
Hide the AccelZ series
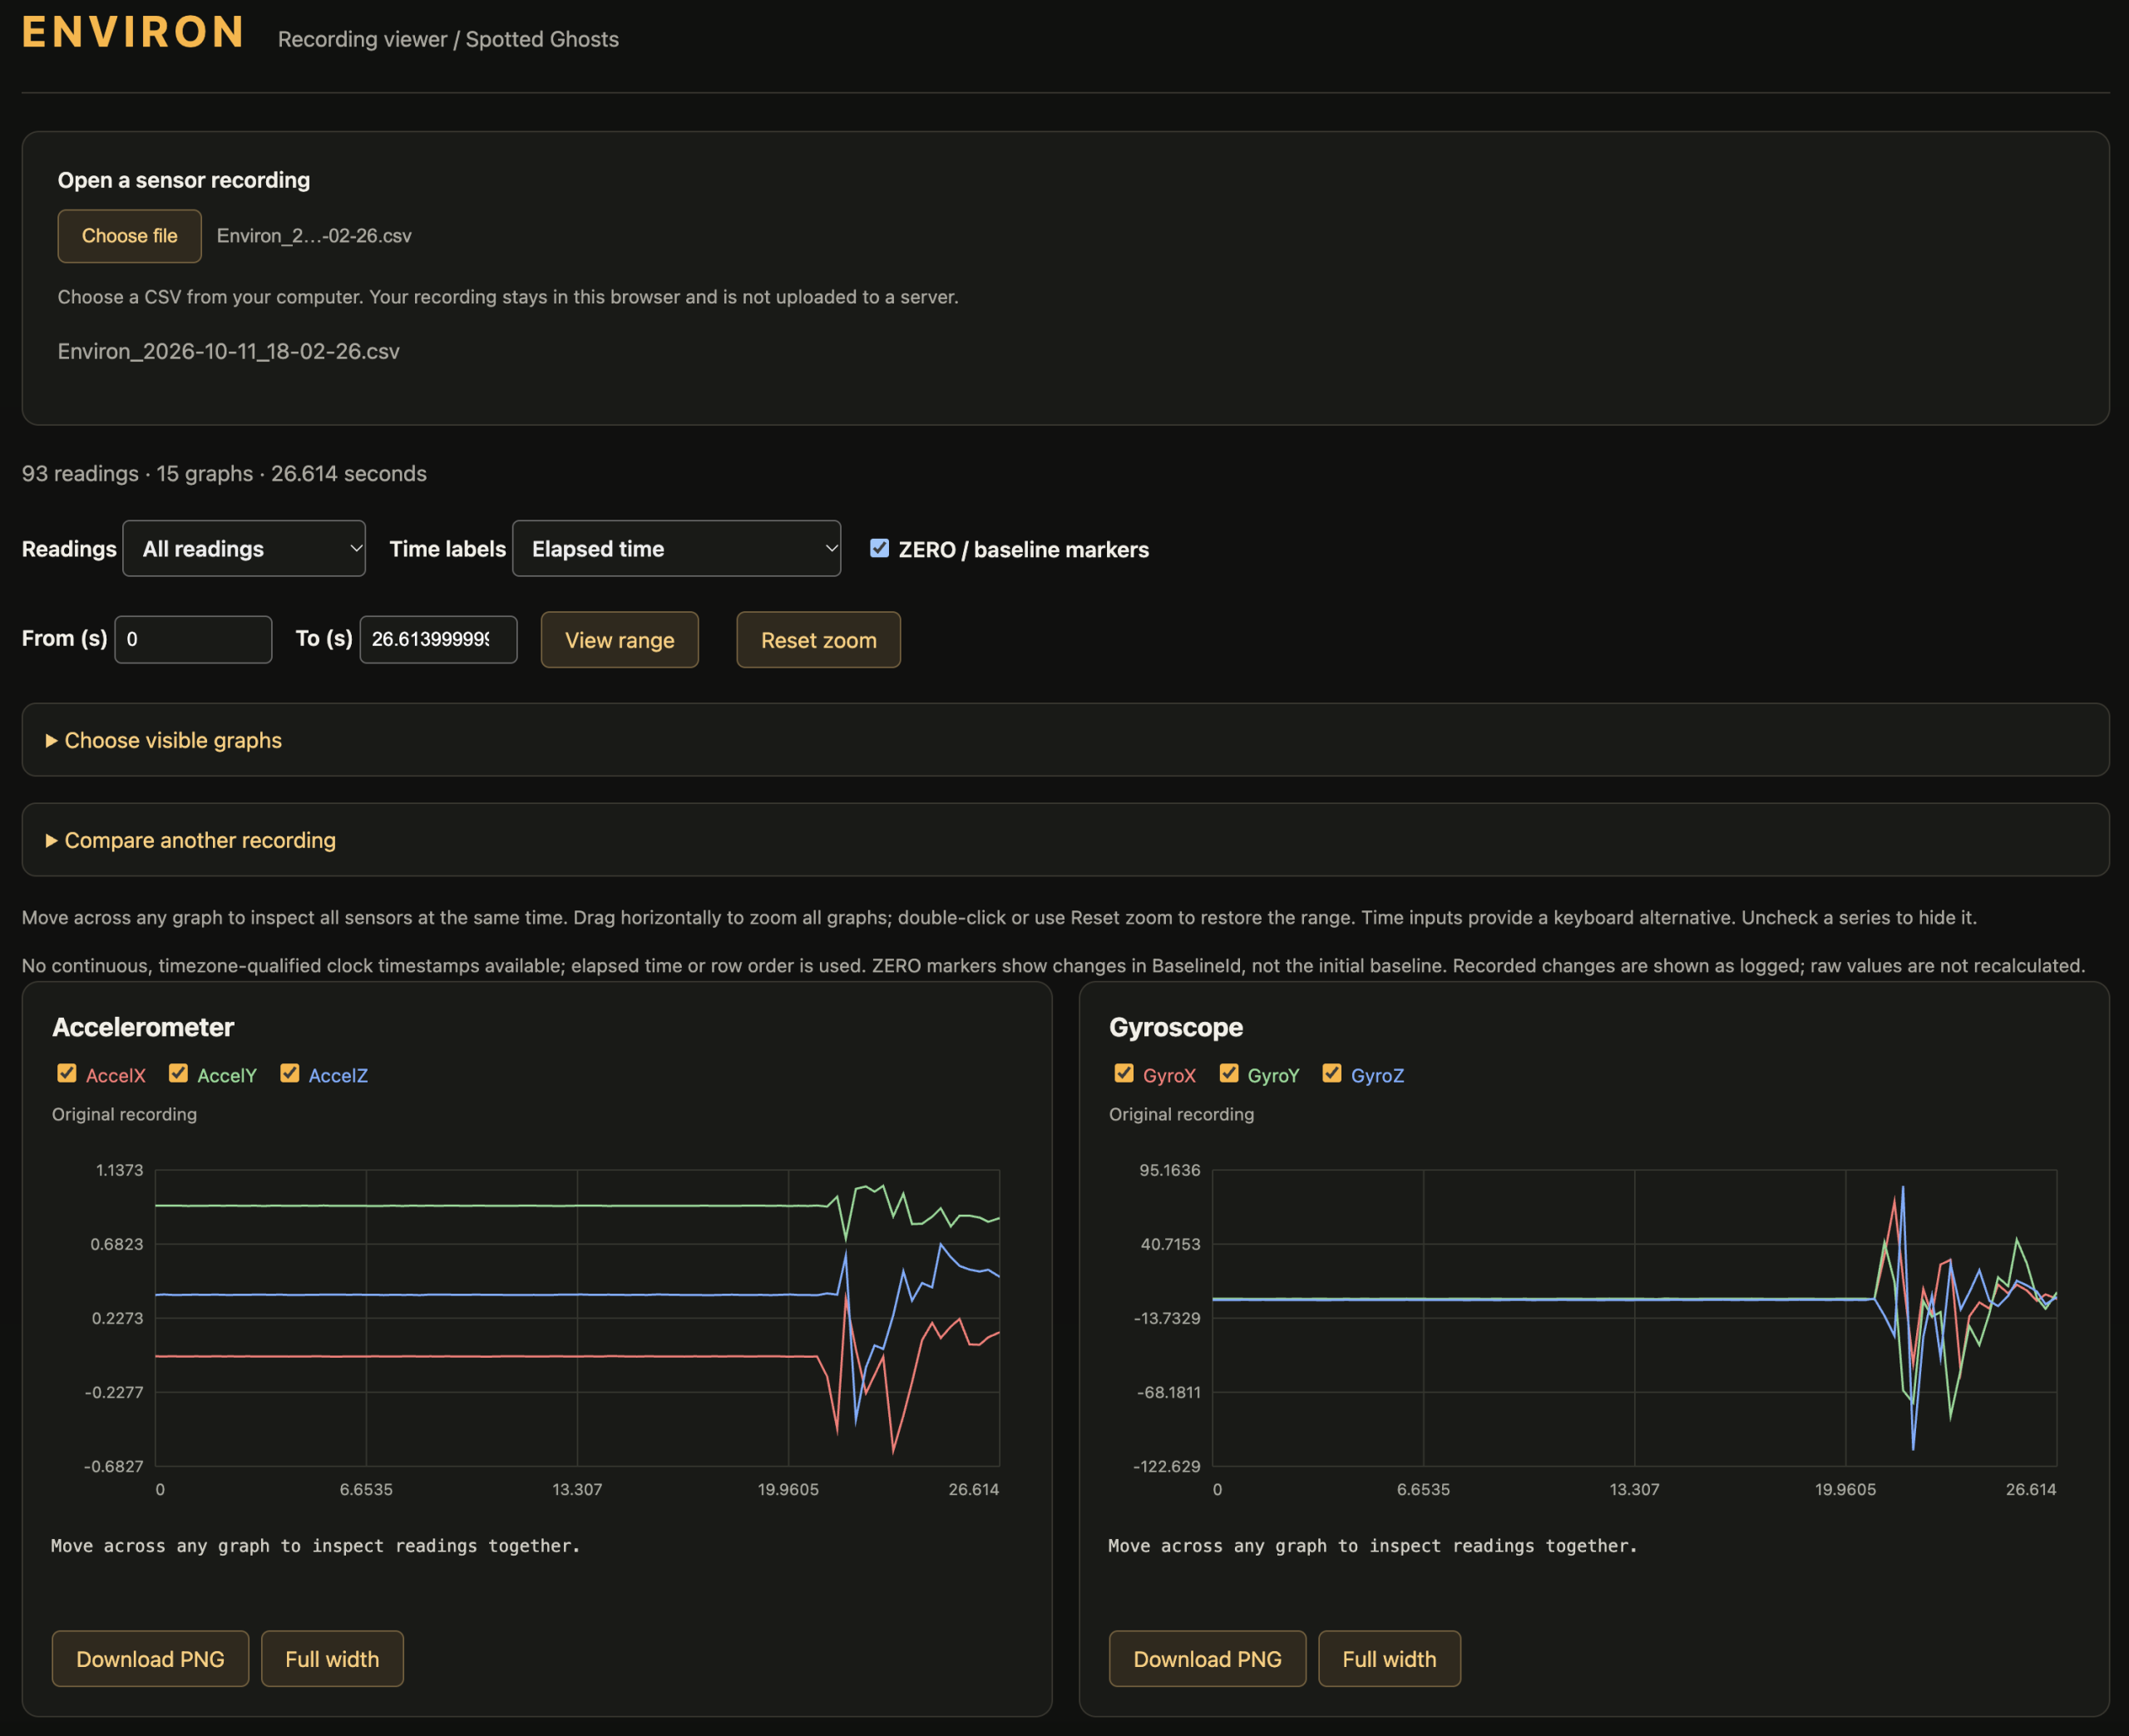pos(290,1073)
